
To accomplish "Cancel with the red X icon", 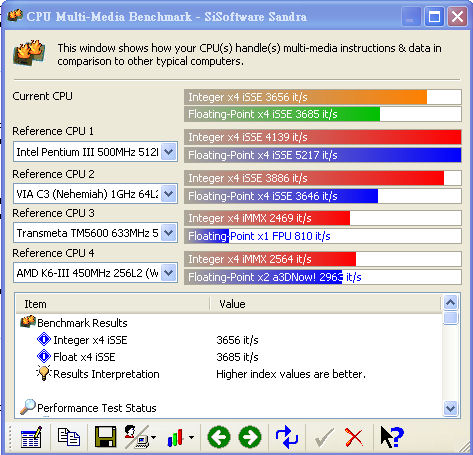I will pyautogui.click(x=354, y=437).
